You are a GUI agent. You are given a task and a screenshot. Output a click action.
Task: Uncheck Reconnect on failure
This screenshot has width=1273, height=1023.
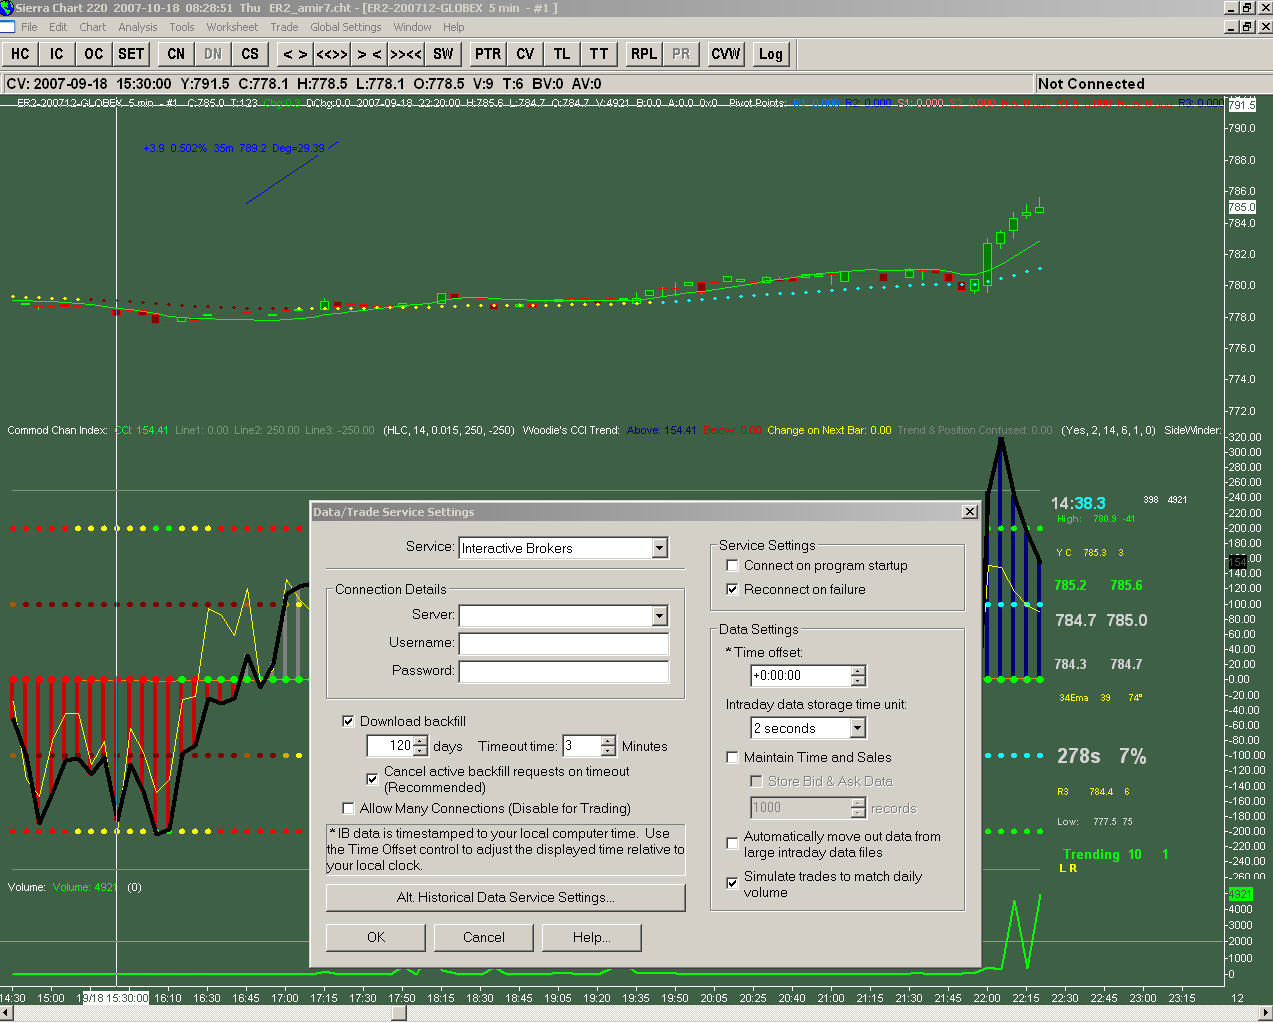tap(733, 590)
